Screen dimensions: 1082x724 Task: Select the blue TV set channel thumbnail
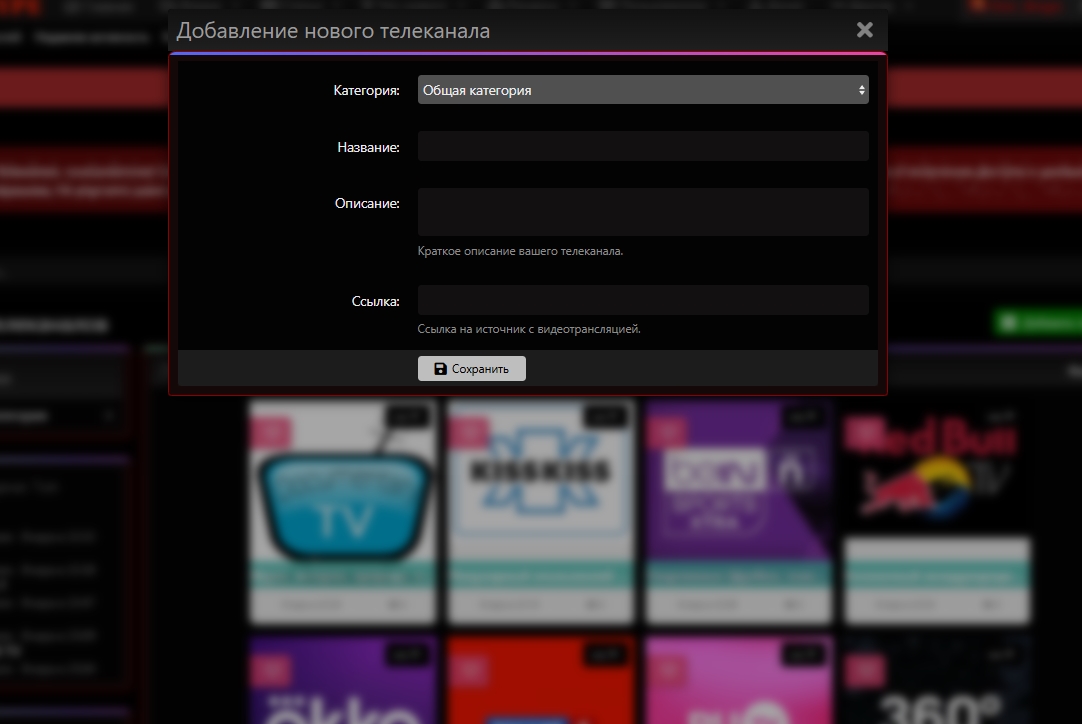[342, 484]
